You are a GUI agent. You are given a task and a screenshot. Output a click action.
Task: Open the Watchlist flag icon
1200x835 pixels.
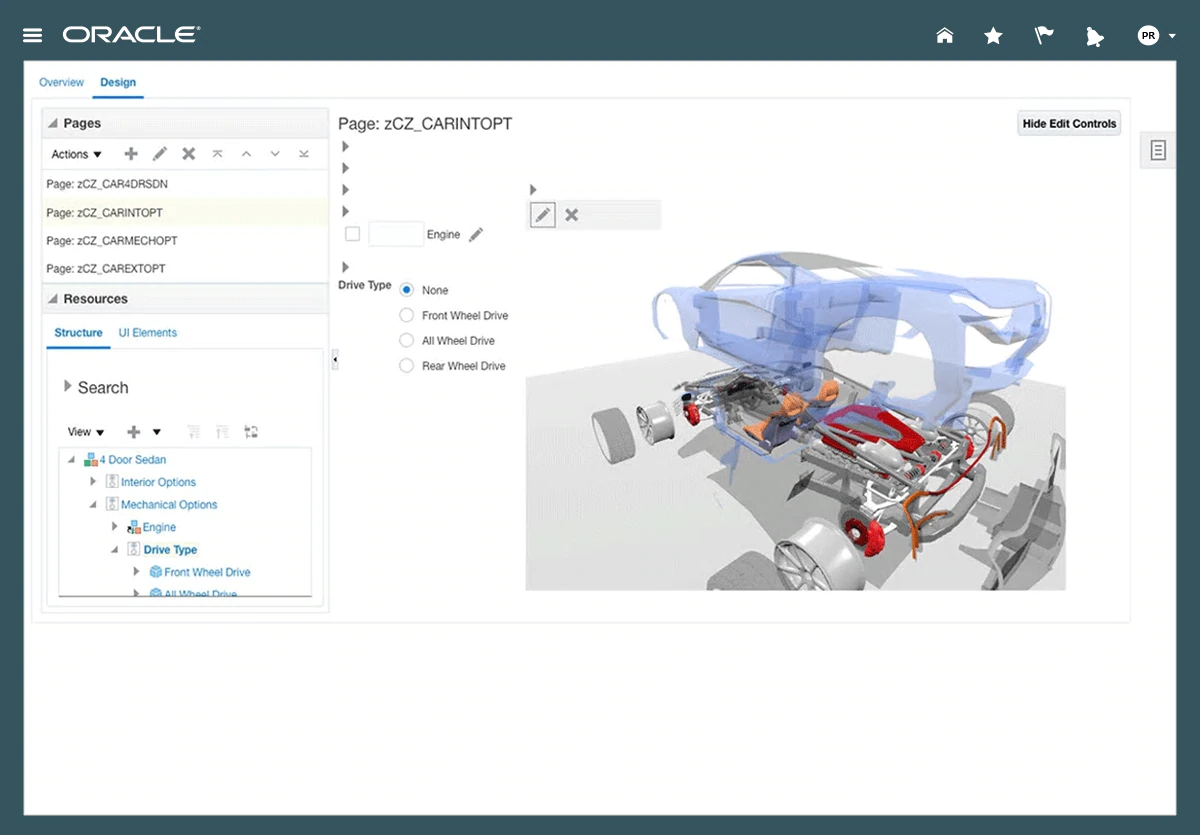pos(1044,36)
